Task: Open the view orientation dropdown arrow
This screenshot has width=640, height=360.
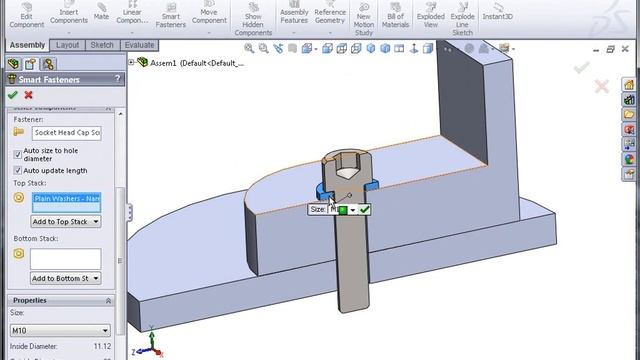Action: coord(316,49)
